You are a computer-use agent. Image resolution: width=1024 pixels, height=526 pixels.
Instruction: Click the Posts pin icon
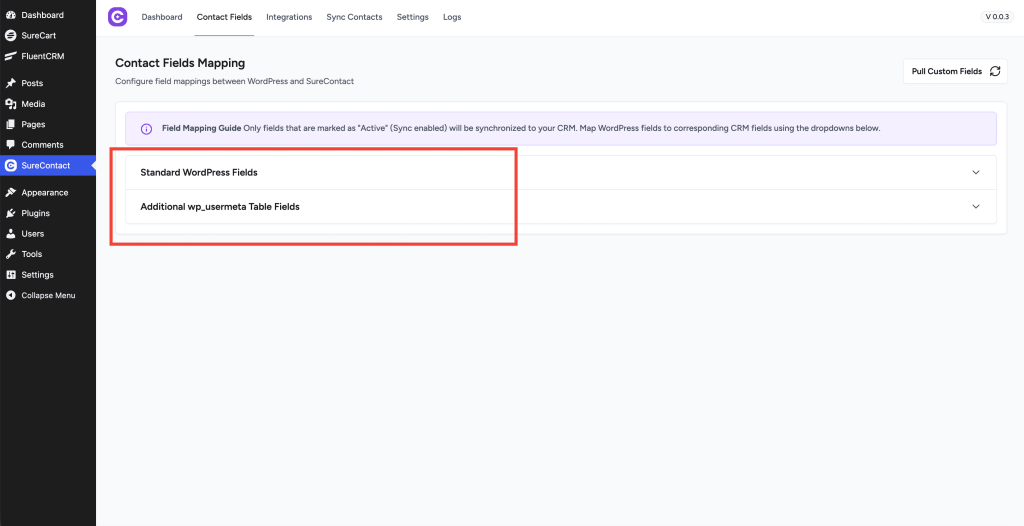tap(10, 83)
